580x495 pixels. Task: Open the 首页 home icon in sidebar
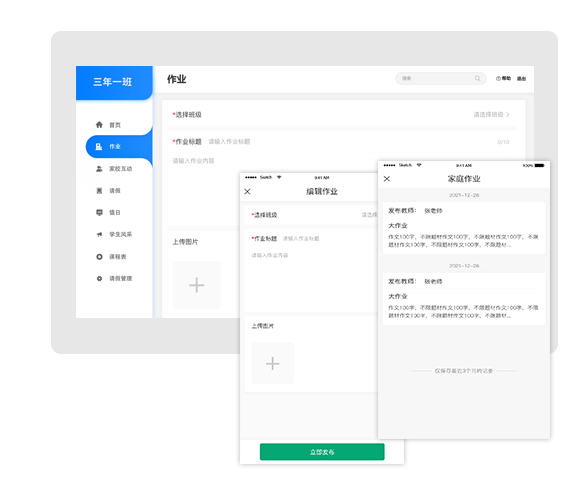pos(99,125)
